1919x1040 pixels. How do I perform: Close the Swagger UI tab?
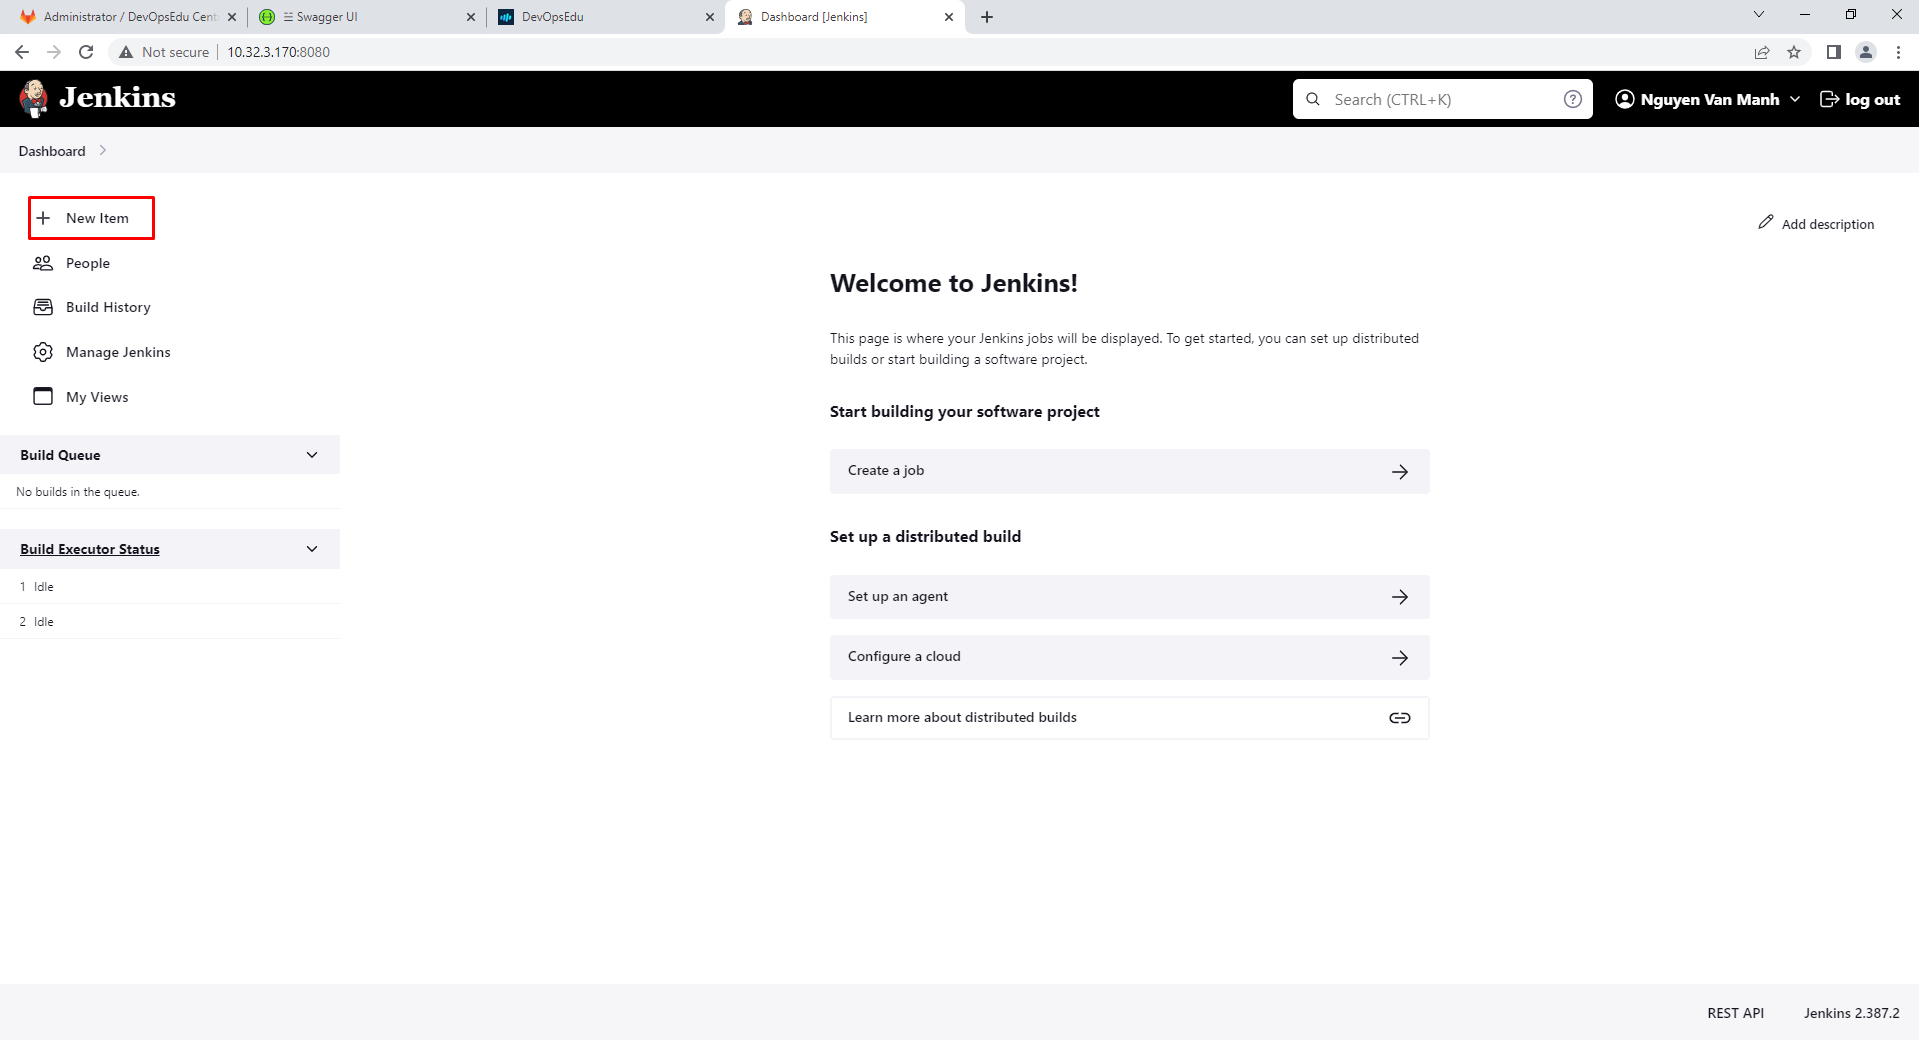point(471,17)
